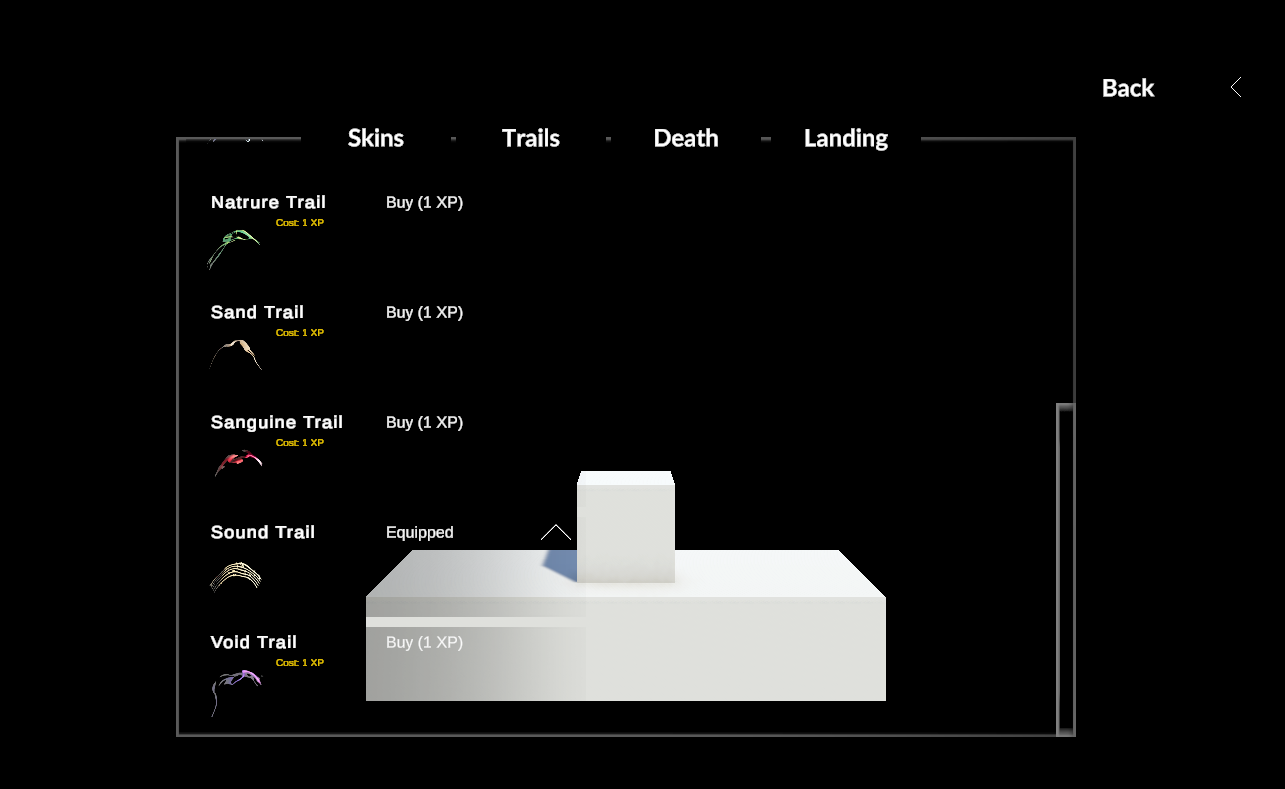Buy the Natrure Trail for 1 XP
Screen dimensions: 1285x789
click(x=424, y=202)
